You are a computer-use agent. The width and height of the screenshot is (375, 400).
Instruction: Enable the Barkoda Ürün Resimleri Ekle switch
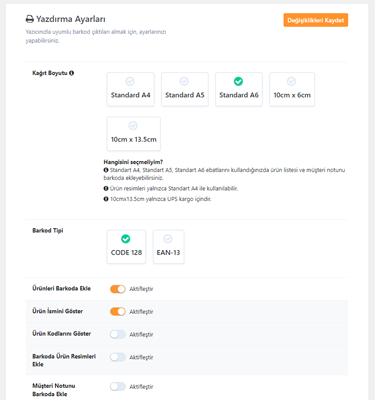coord(118,357)
